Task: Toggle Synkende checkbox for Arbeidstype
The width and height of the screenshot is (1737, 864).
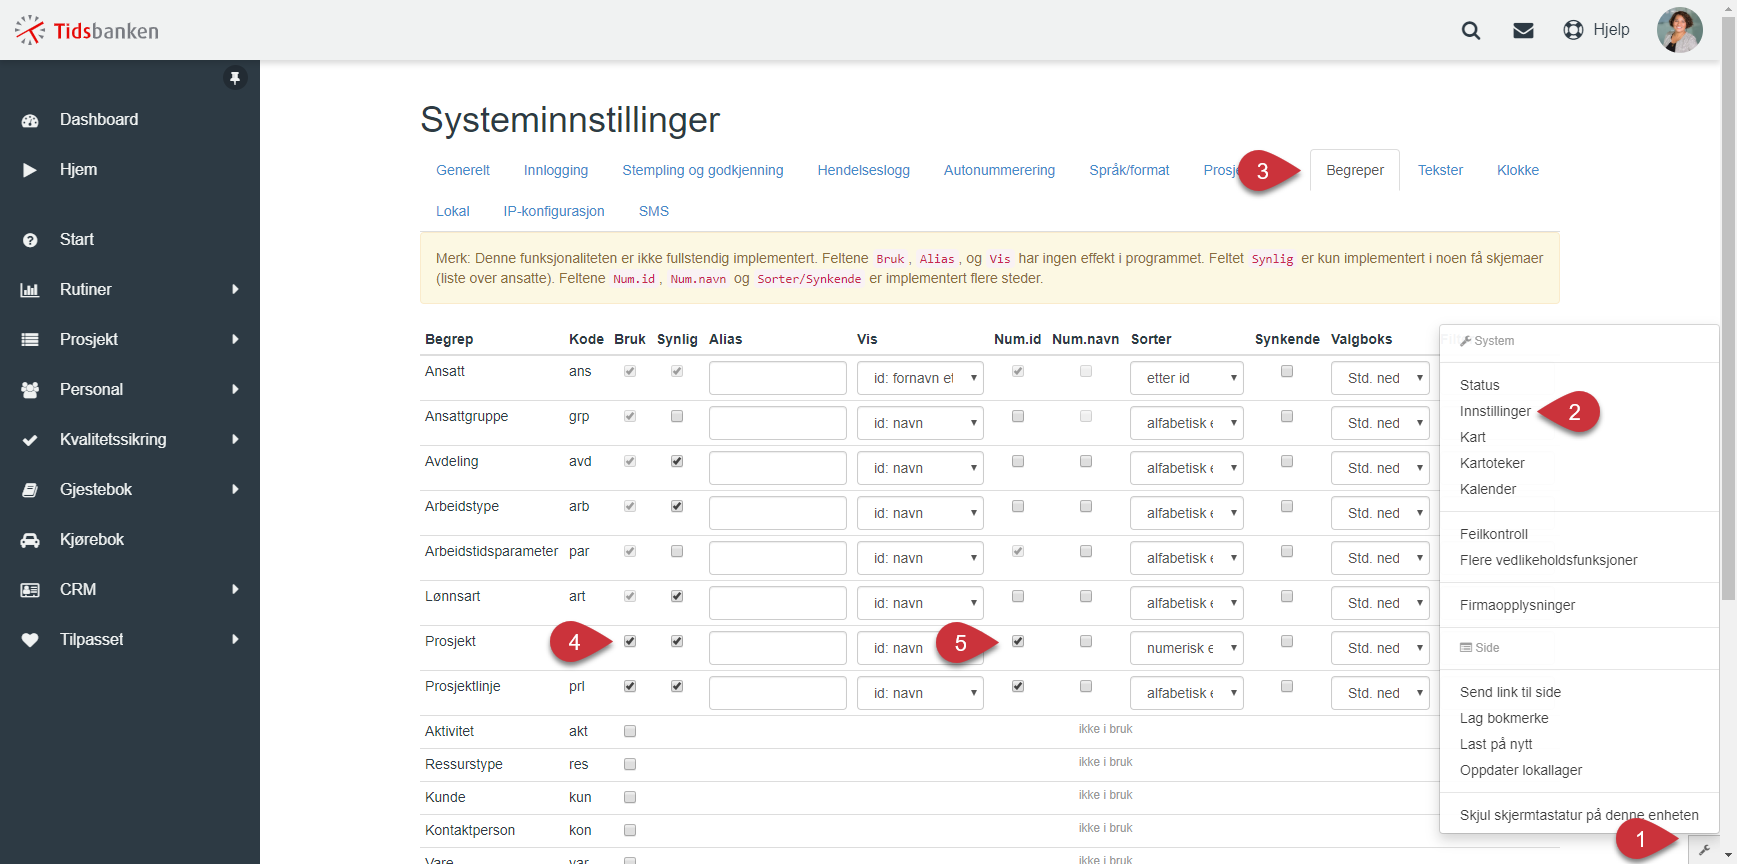Action: point(1287,506)
